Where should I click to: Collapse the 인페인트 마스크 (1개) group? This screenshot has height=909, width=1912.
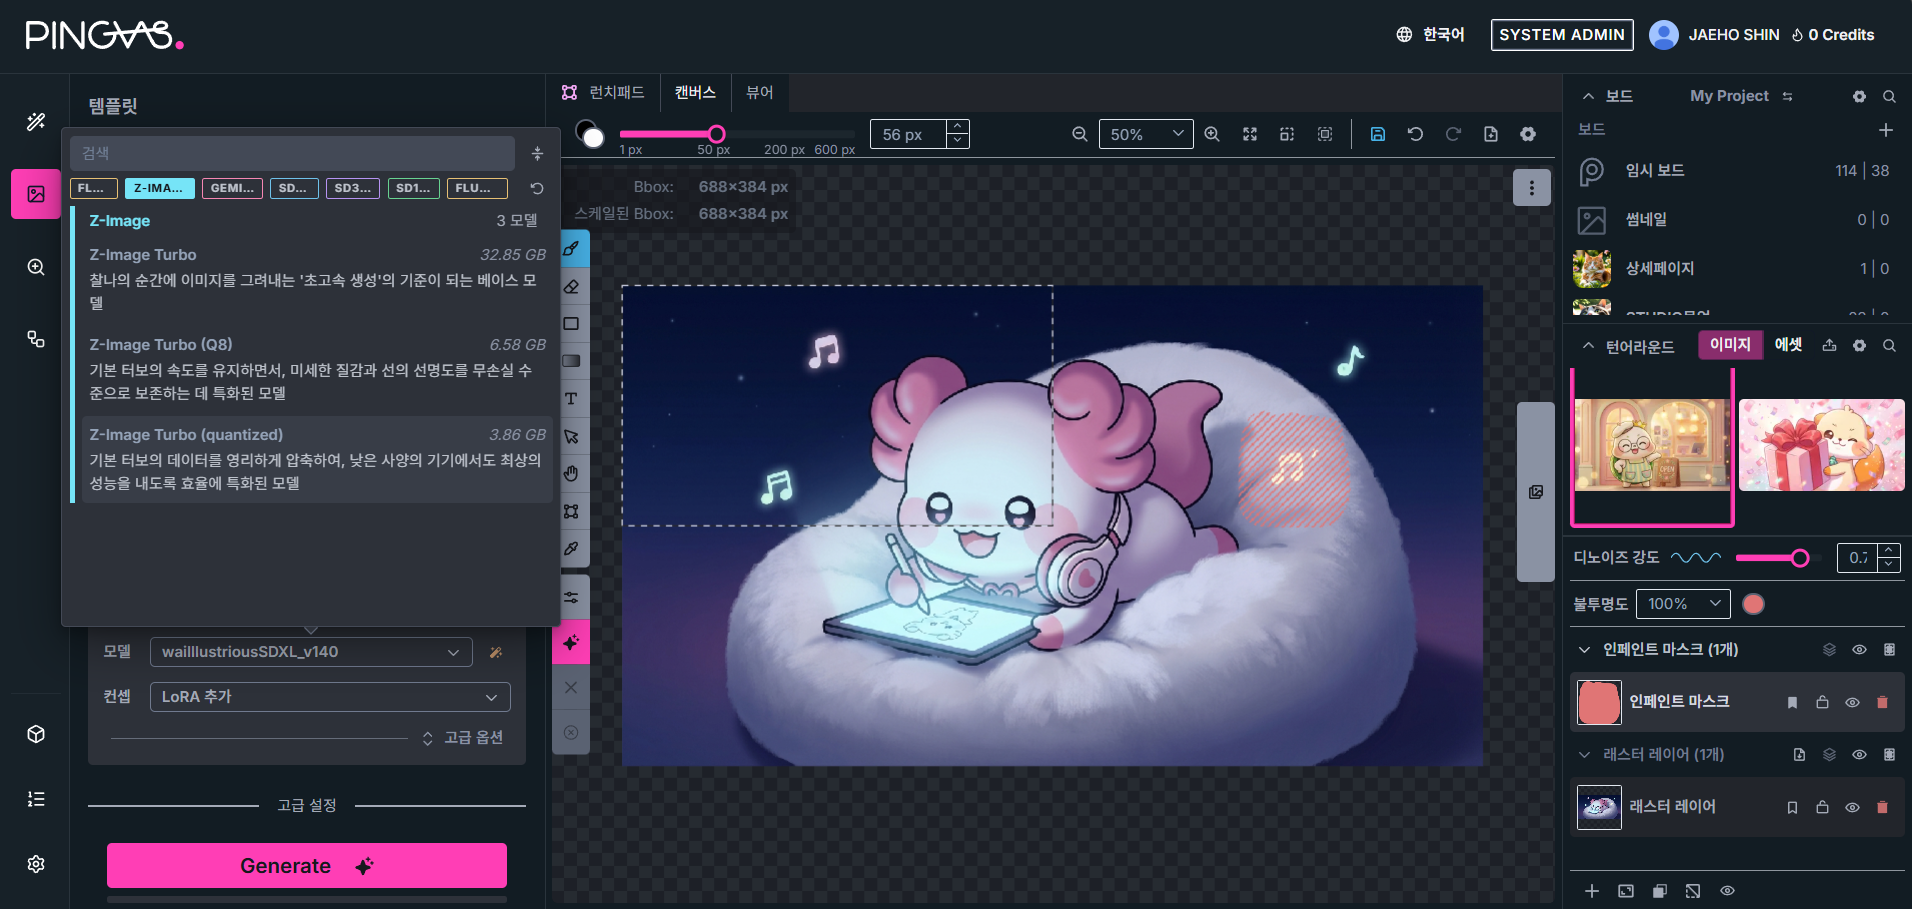coord(1584,650)
